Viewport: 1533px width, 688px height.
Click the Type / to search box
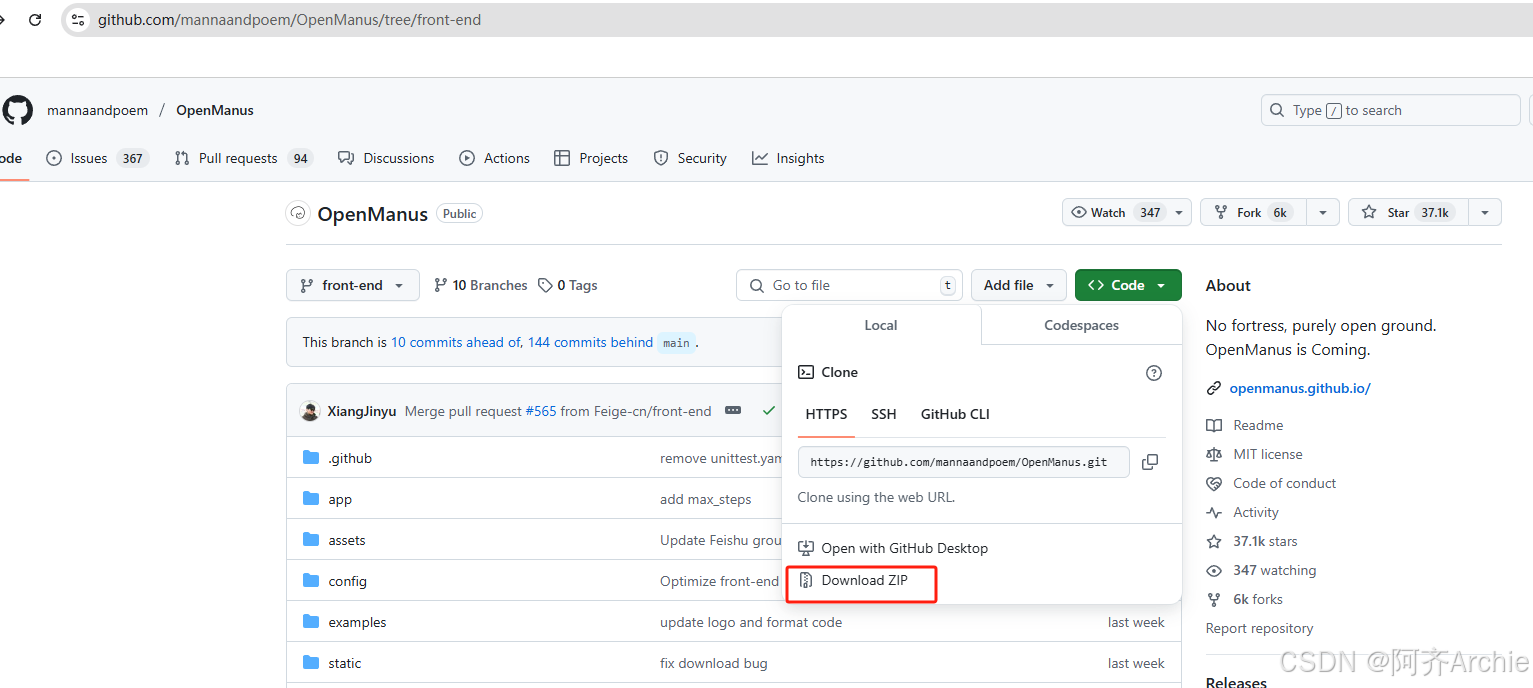[x=1390, y=110]
